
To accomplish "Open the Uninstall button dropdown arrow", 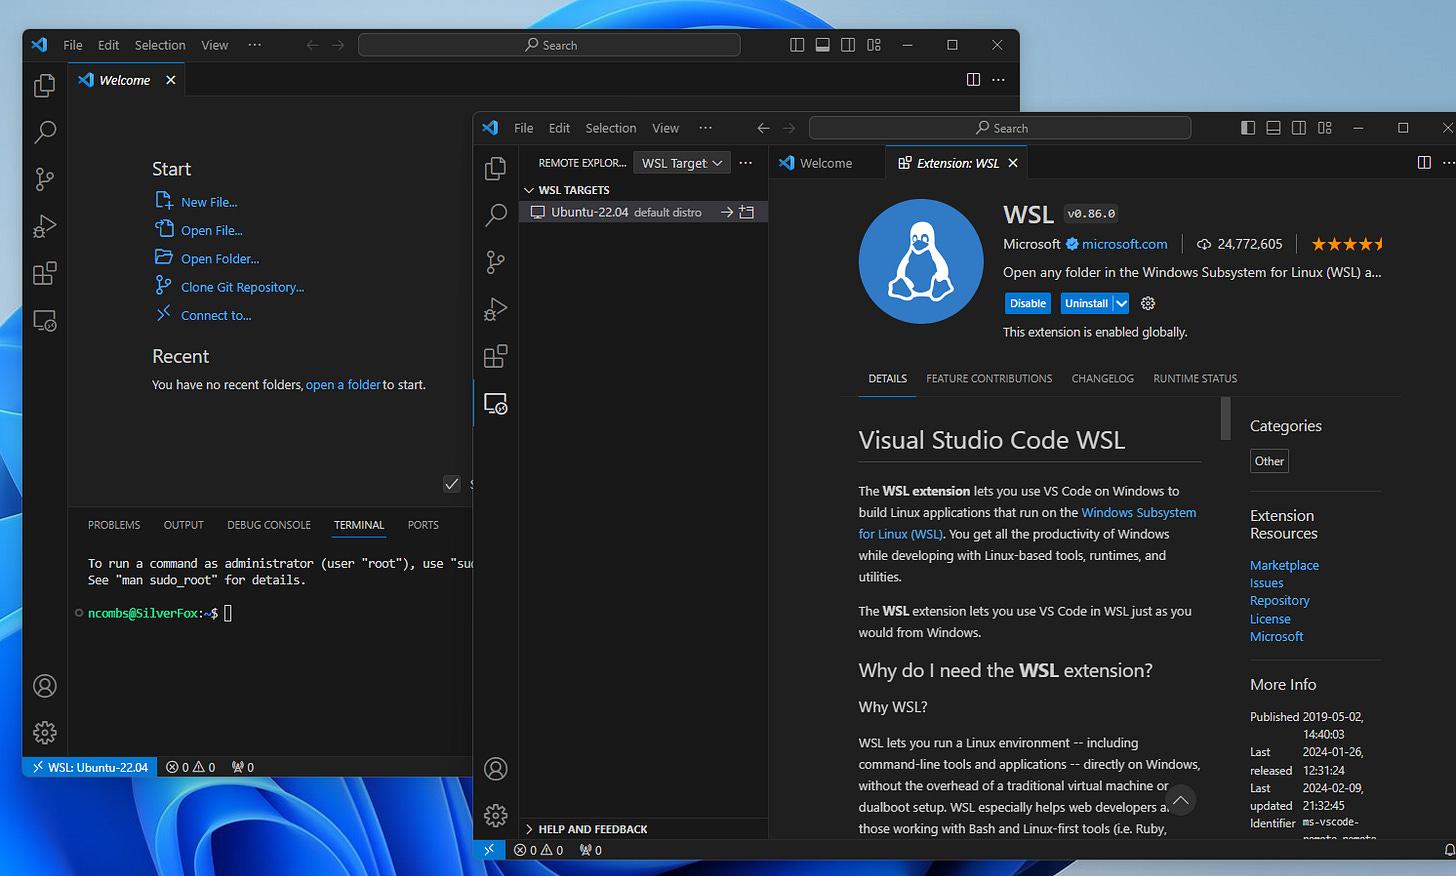I will click(x=1122, y=303).
